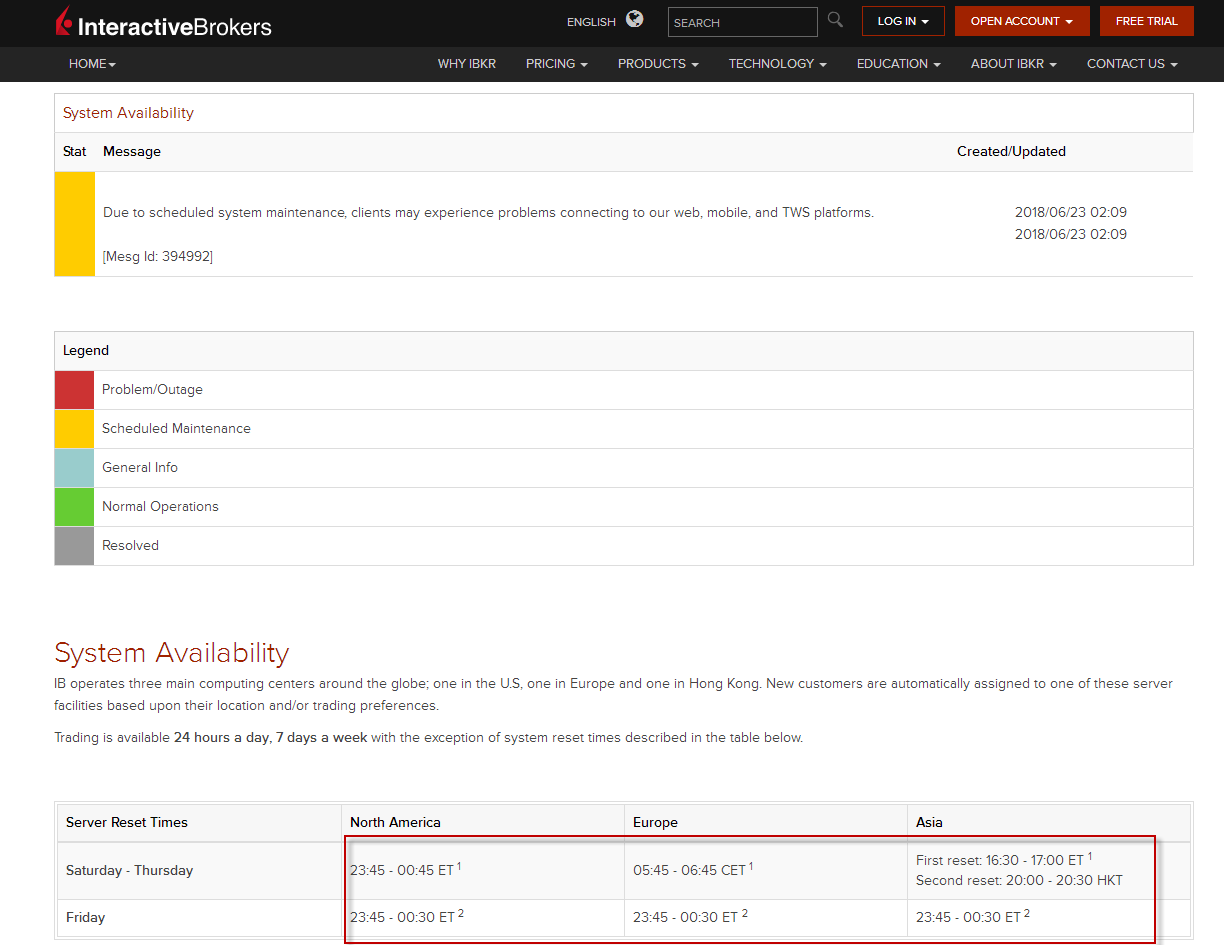
Task: Expand the CONTACT US menu
Action: click(x=1132, y=64)
